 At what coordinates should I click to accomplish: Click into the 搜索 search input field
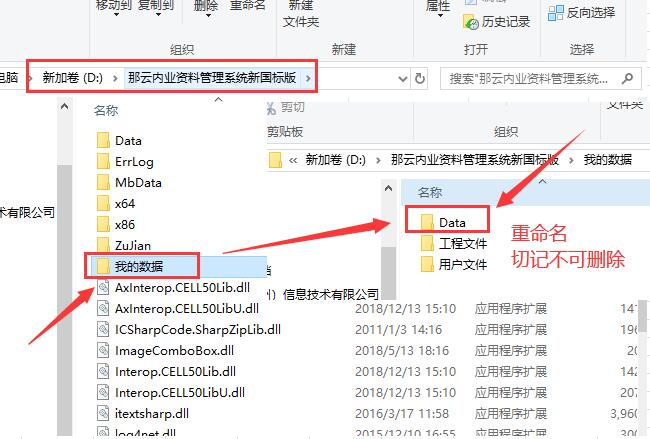click(529, 78)
